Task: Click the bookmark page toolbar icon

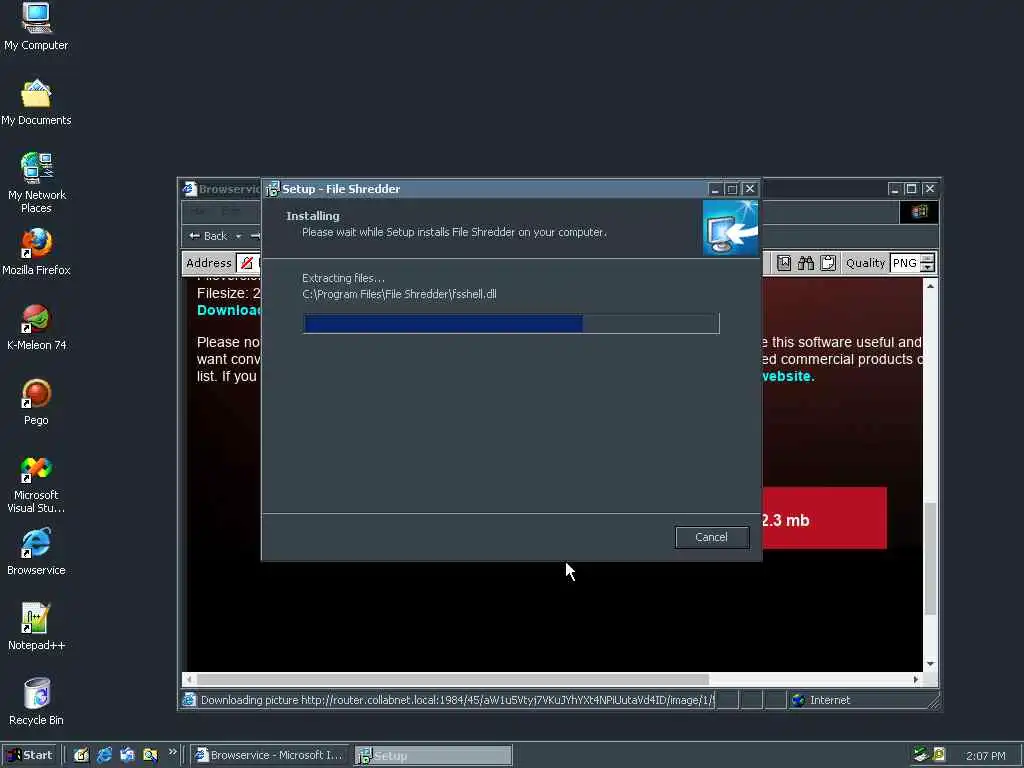Action: point(784,263)
